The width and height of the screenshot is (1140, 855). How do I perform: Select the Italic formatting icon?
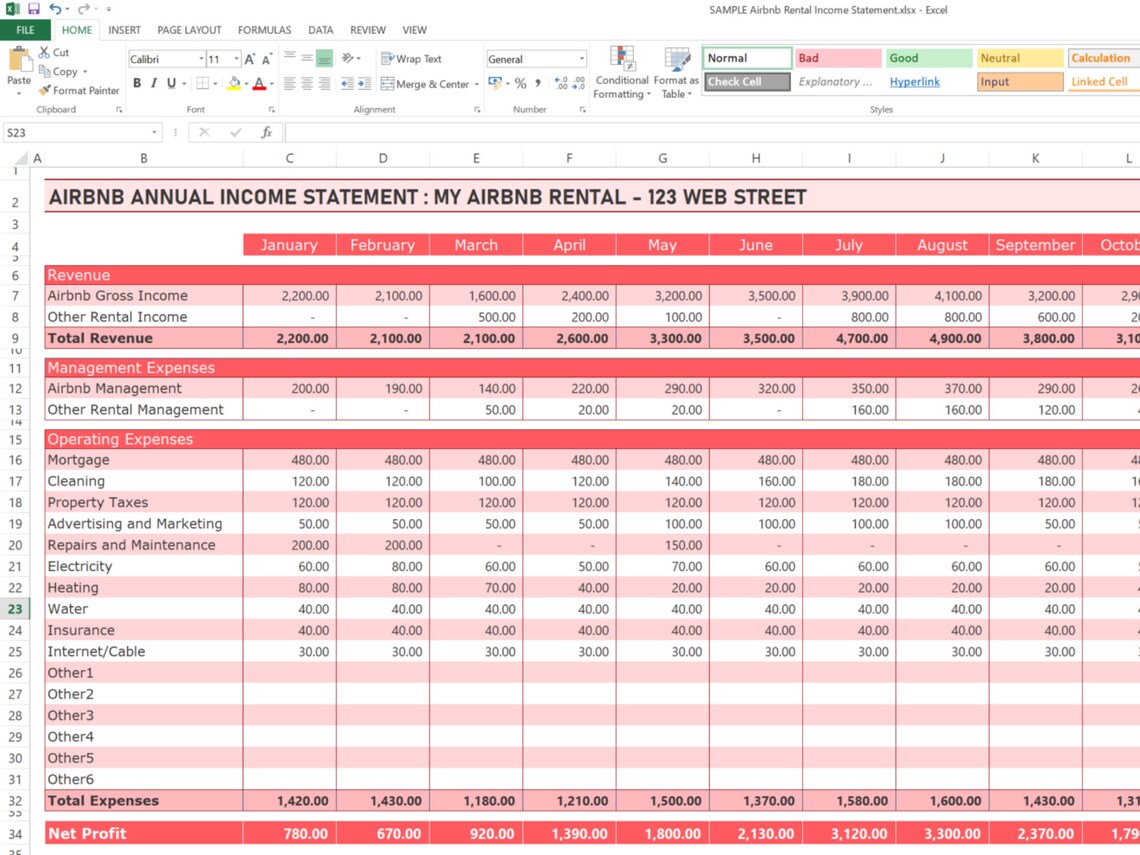click(x=152, y=82)
